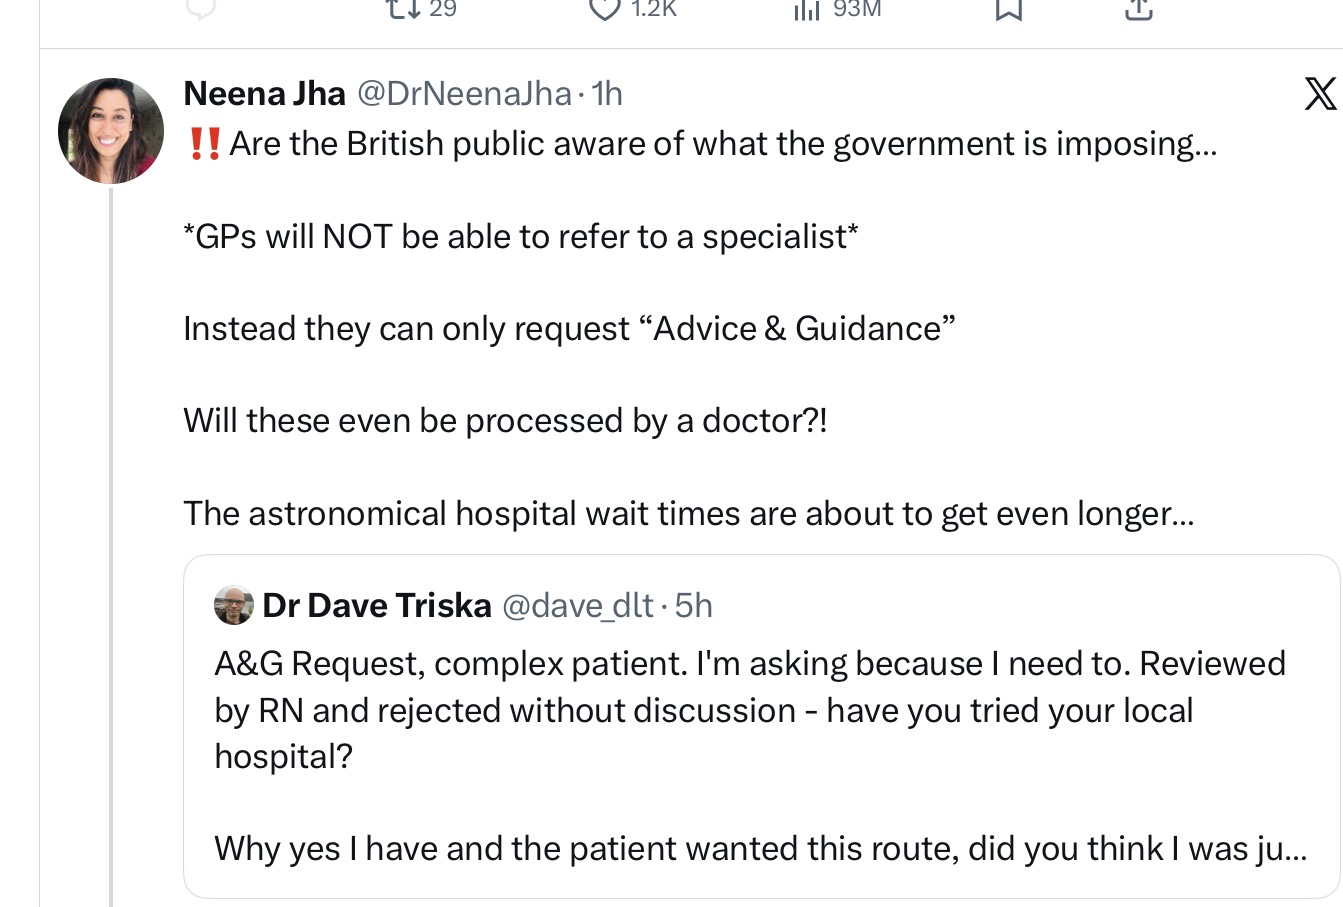This screenshot has width=1343, height=907.
Task: Open the @DrNeenaJha handle link
Action: 464,94
